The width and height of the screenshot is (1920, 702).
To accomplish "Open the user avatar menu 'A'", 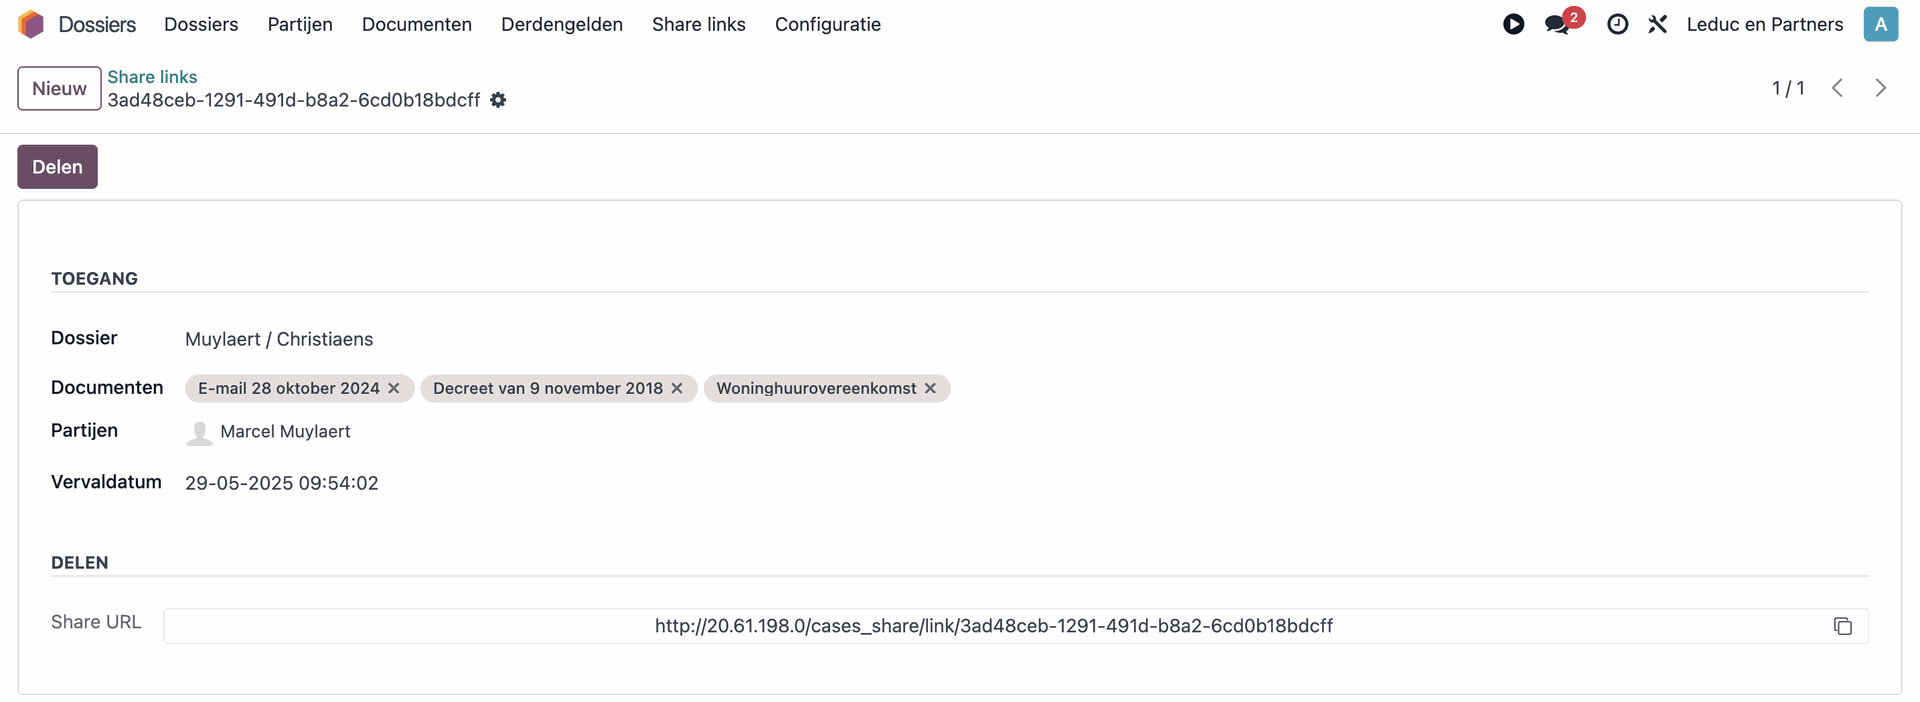I will [x=1880, y=24].
